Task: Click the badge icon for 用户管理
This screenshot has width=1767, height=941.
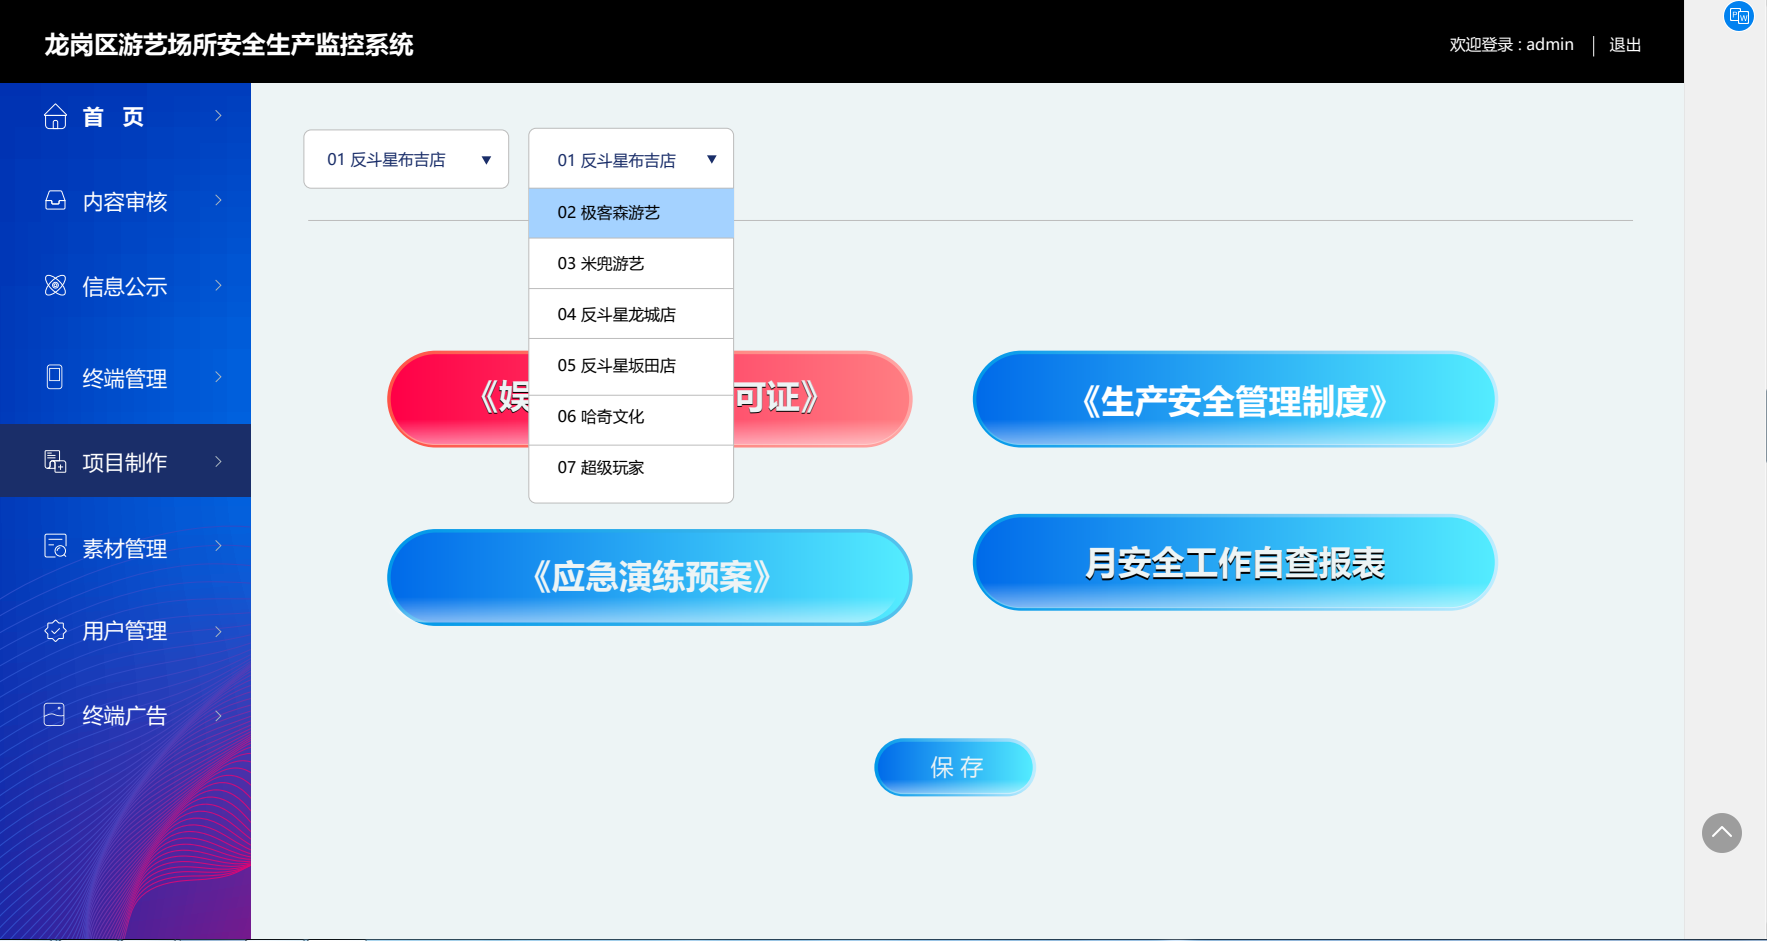Action: [x=55, y=631]
